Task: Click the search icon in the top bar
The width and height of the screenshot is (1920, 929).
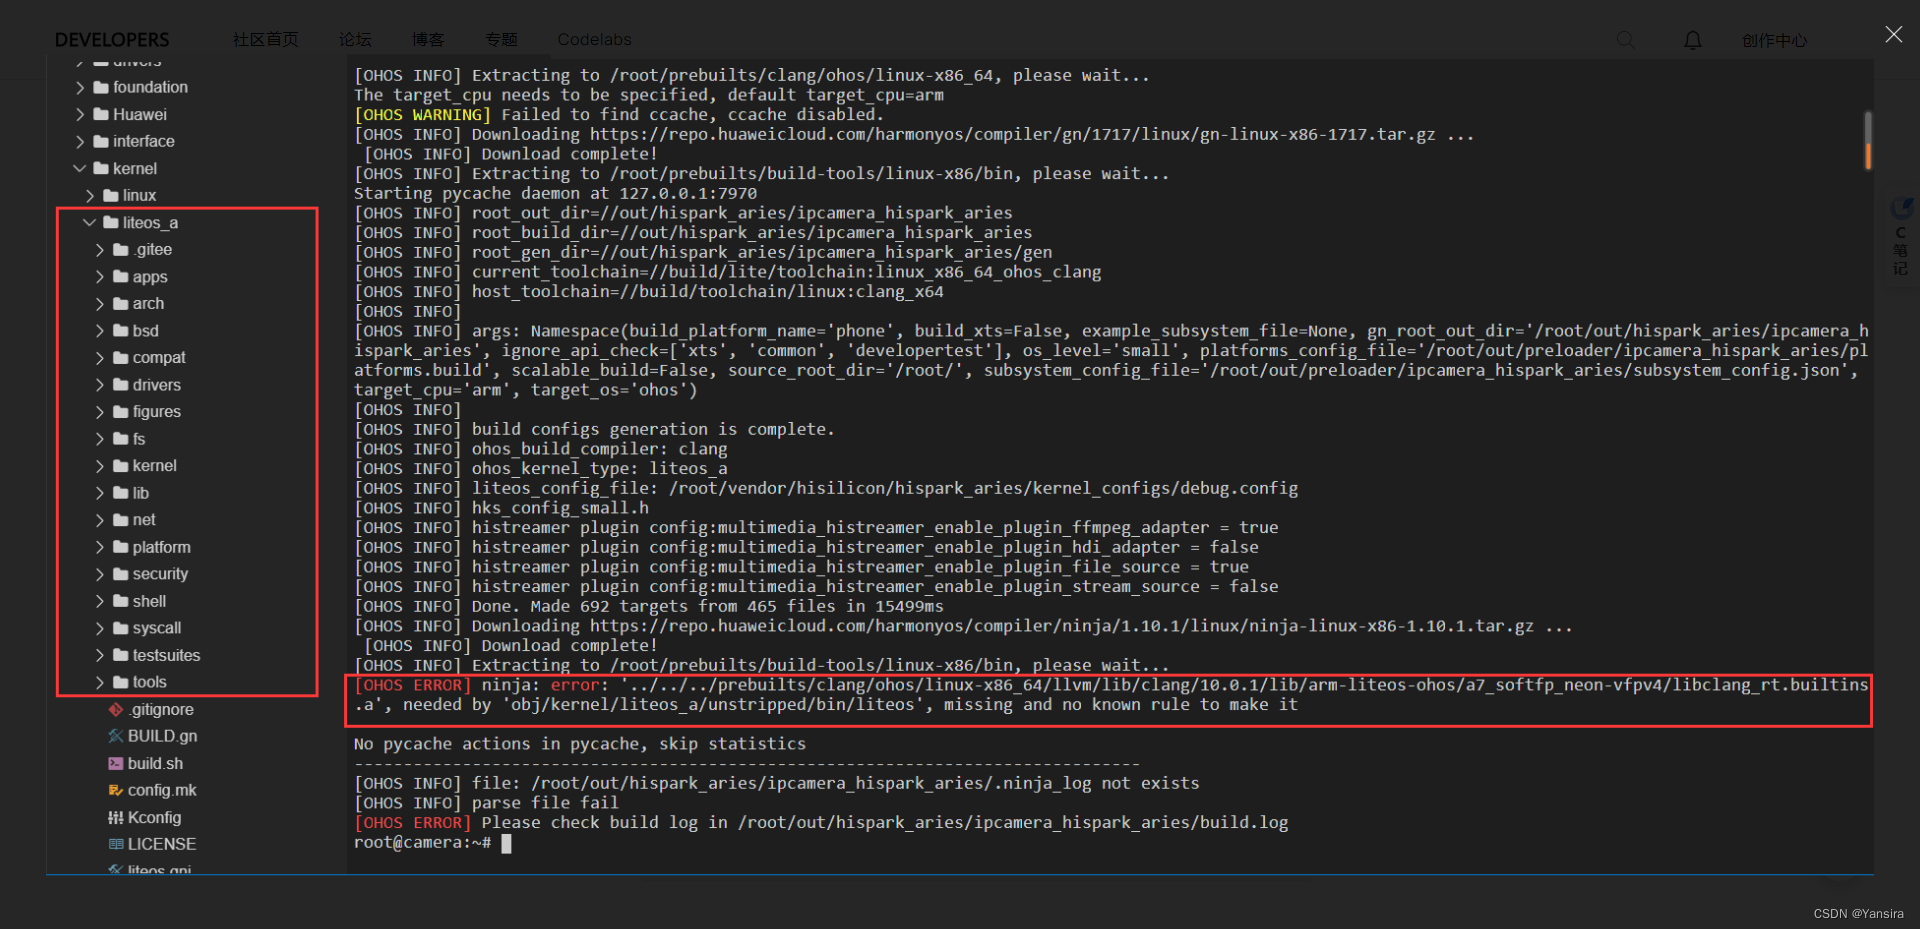Action: [x=1624, y=40]
